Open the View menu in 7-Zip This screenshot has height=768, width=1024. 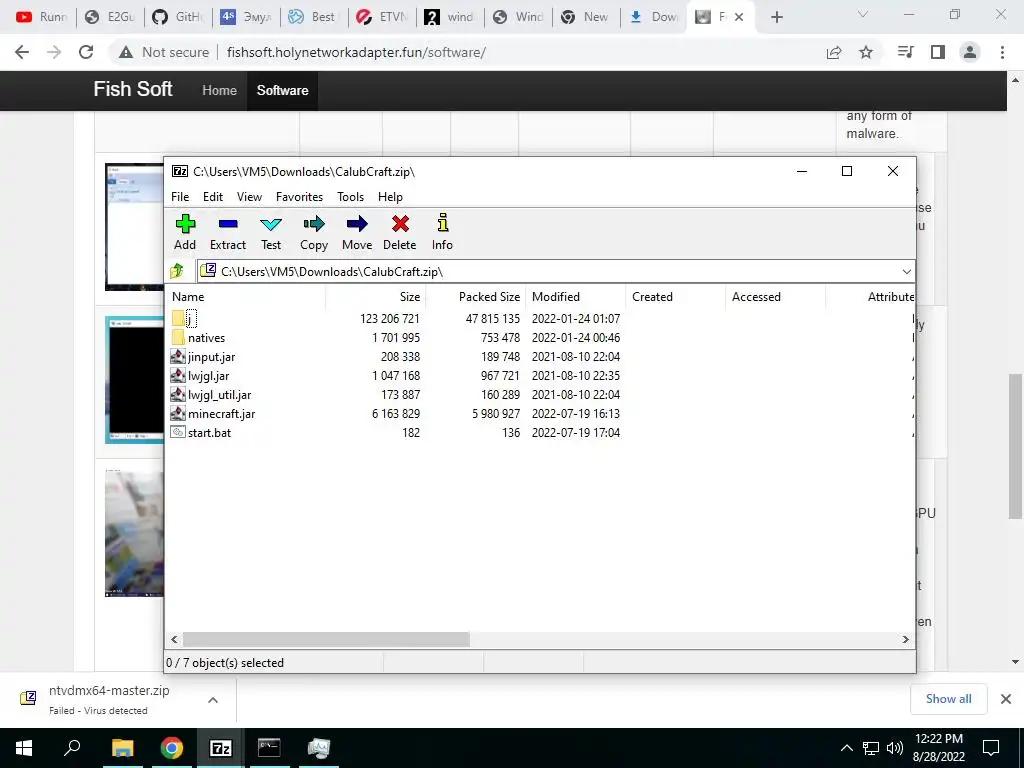pos(249,197)
